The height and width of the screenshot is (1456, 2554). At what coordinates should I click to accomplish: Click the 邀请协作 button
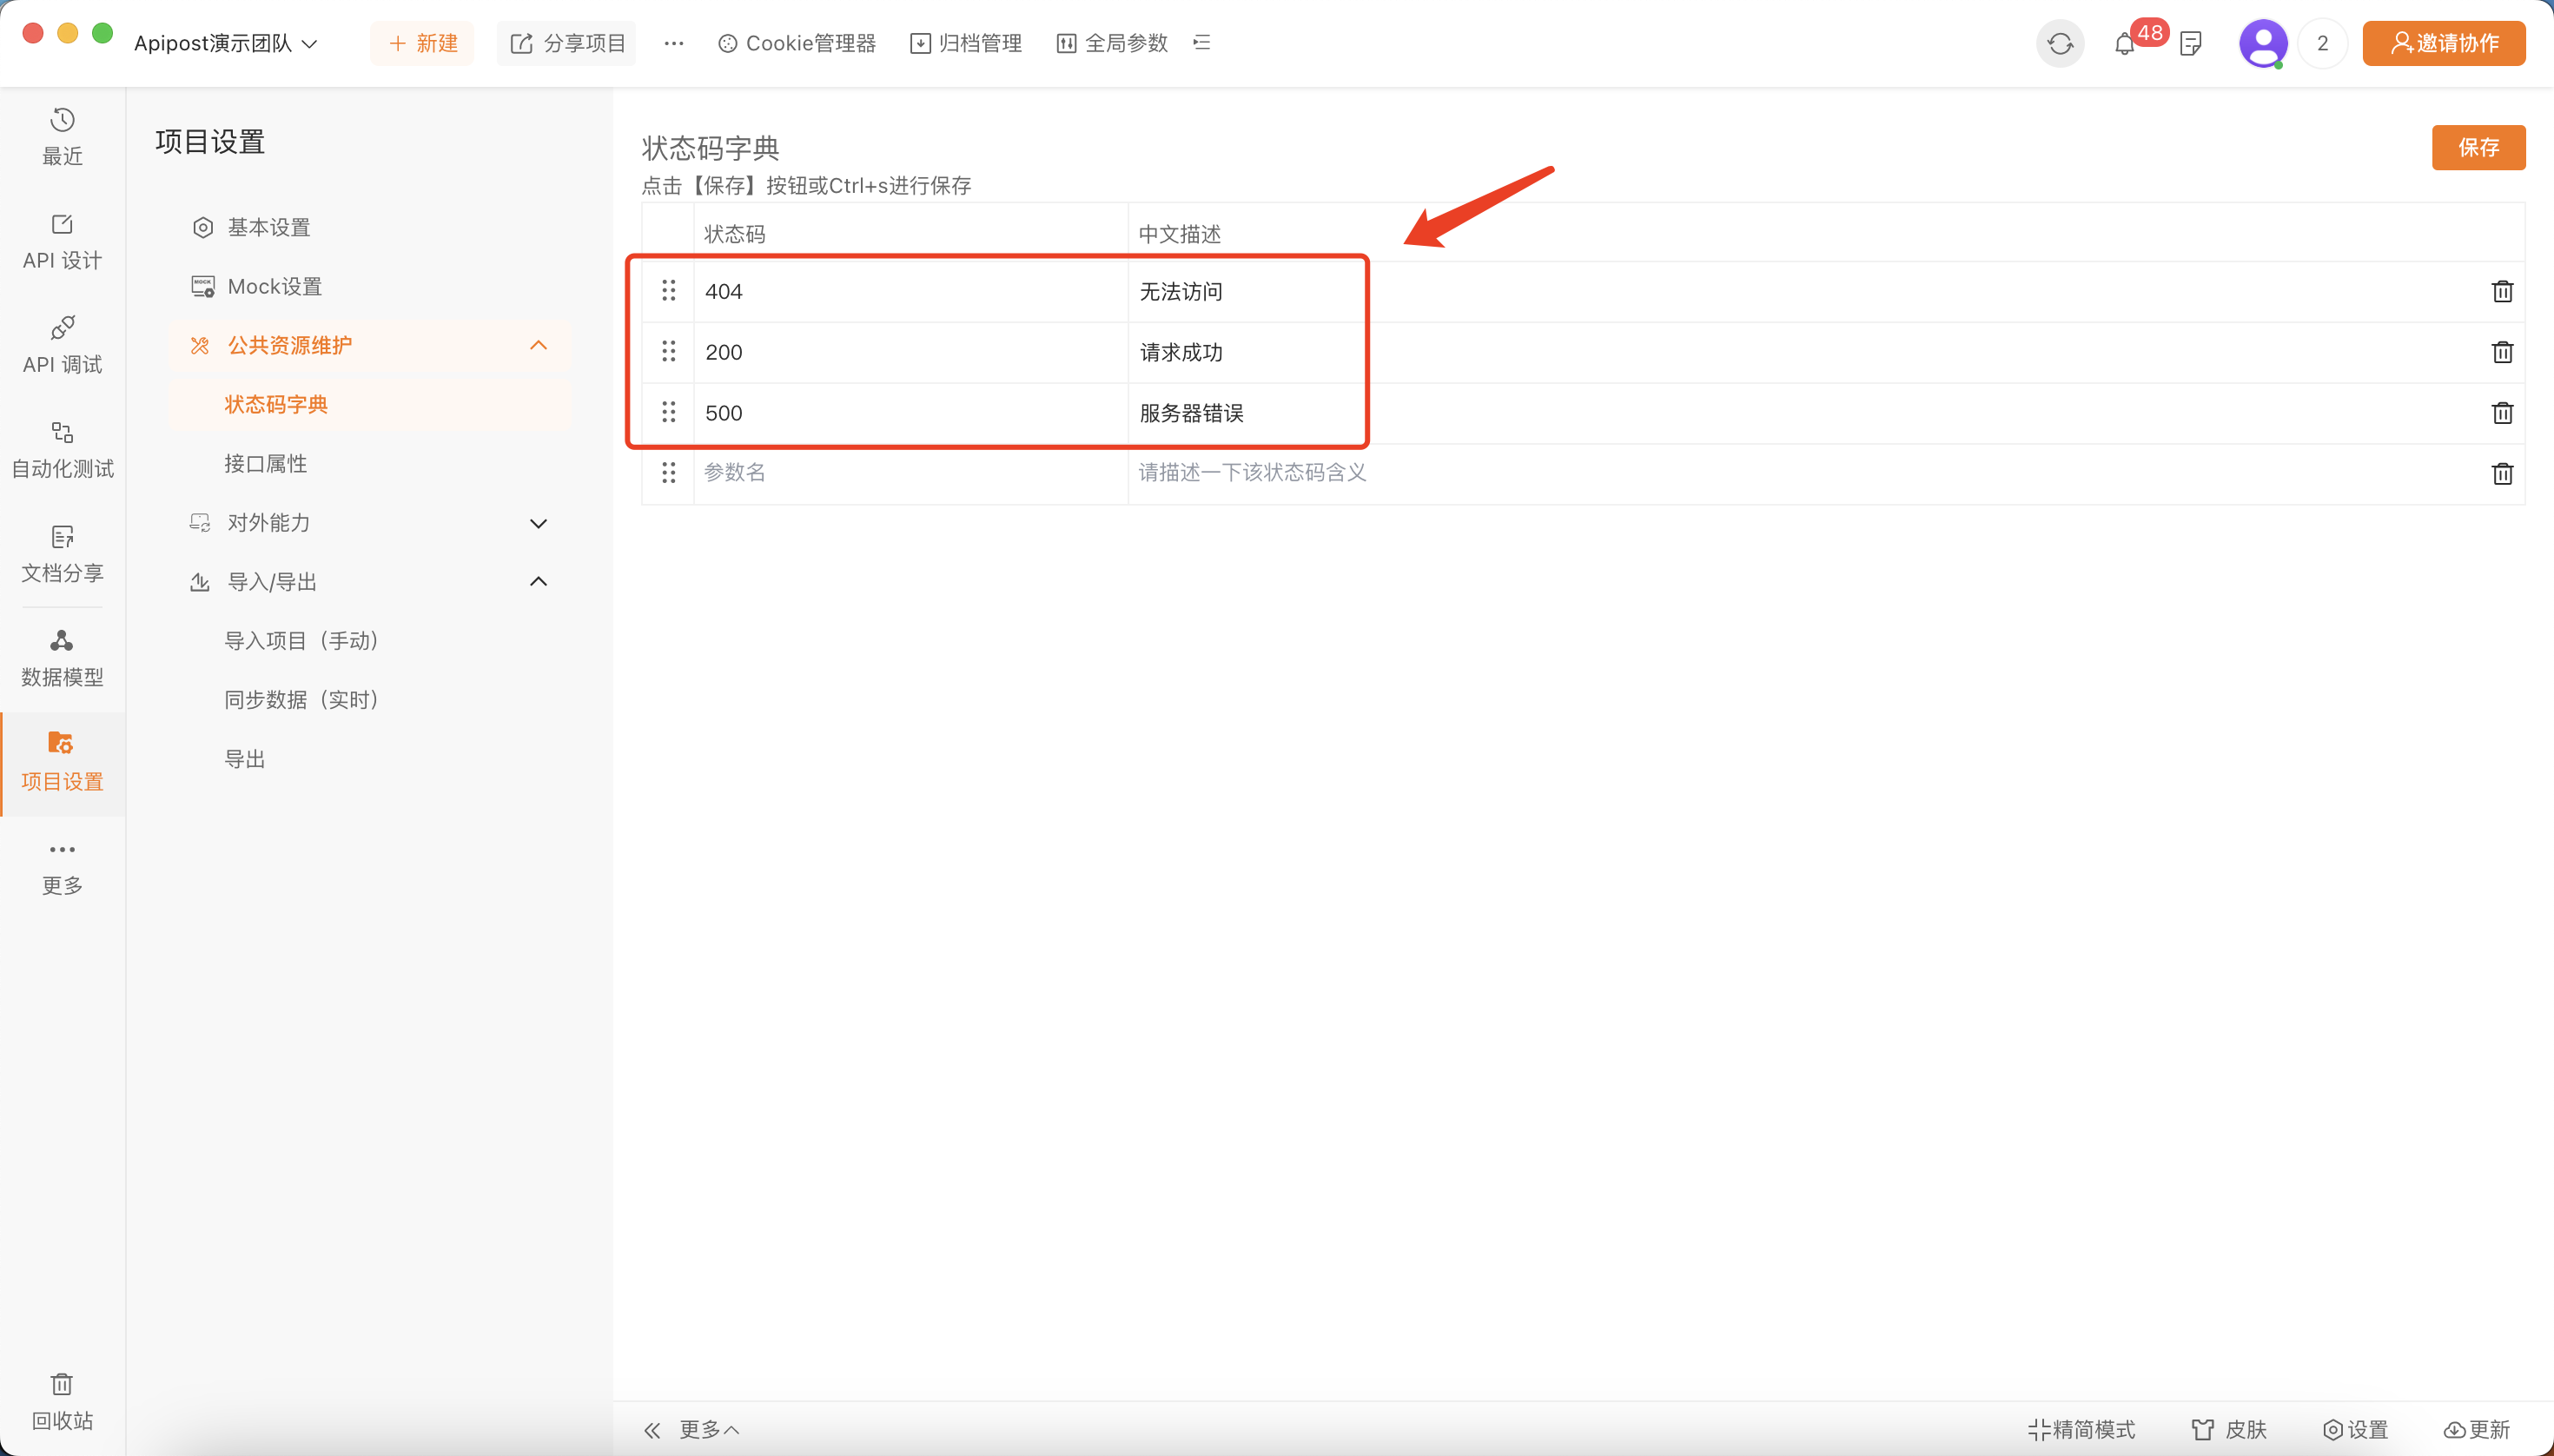[2444, 43]
